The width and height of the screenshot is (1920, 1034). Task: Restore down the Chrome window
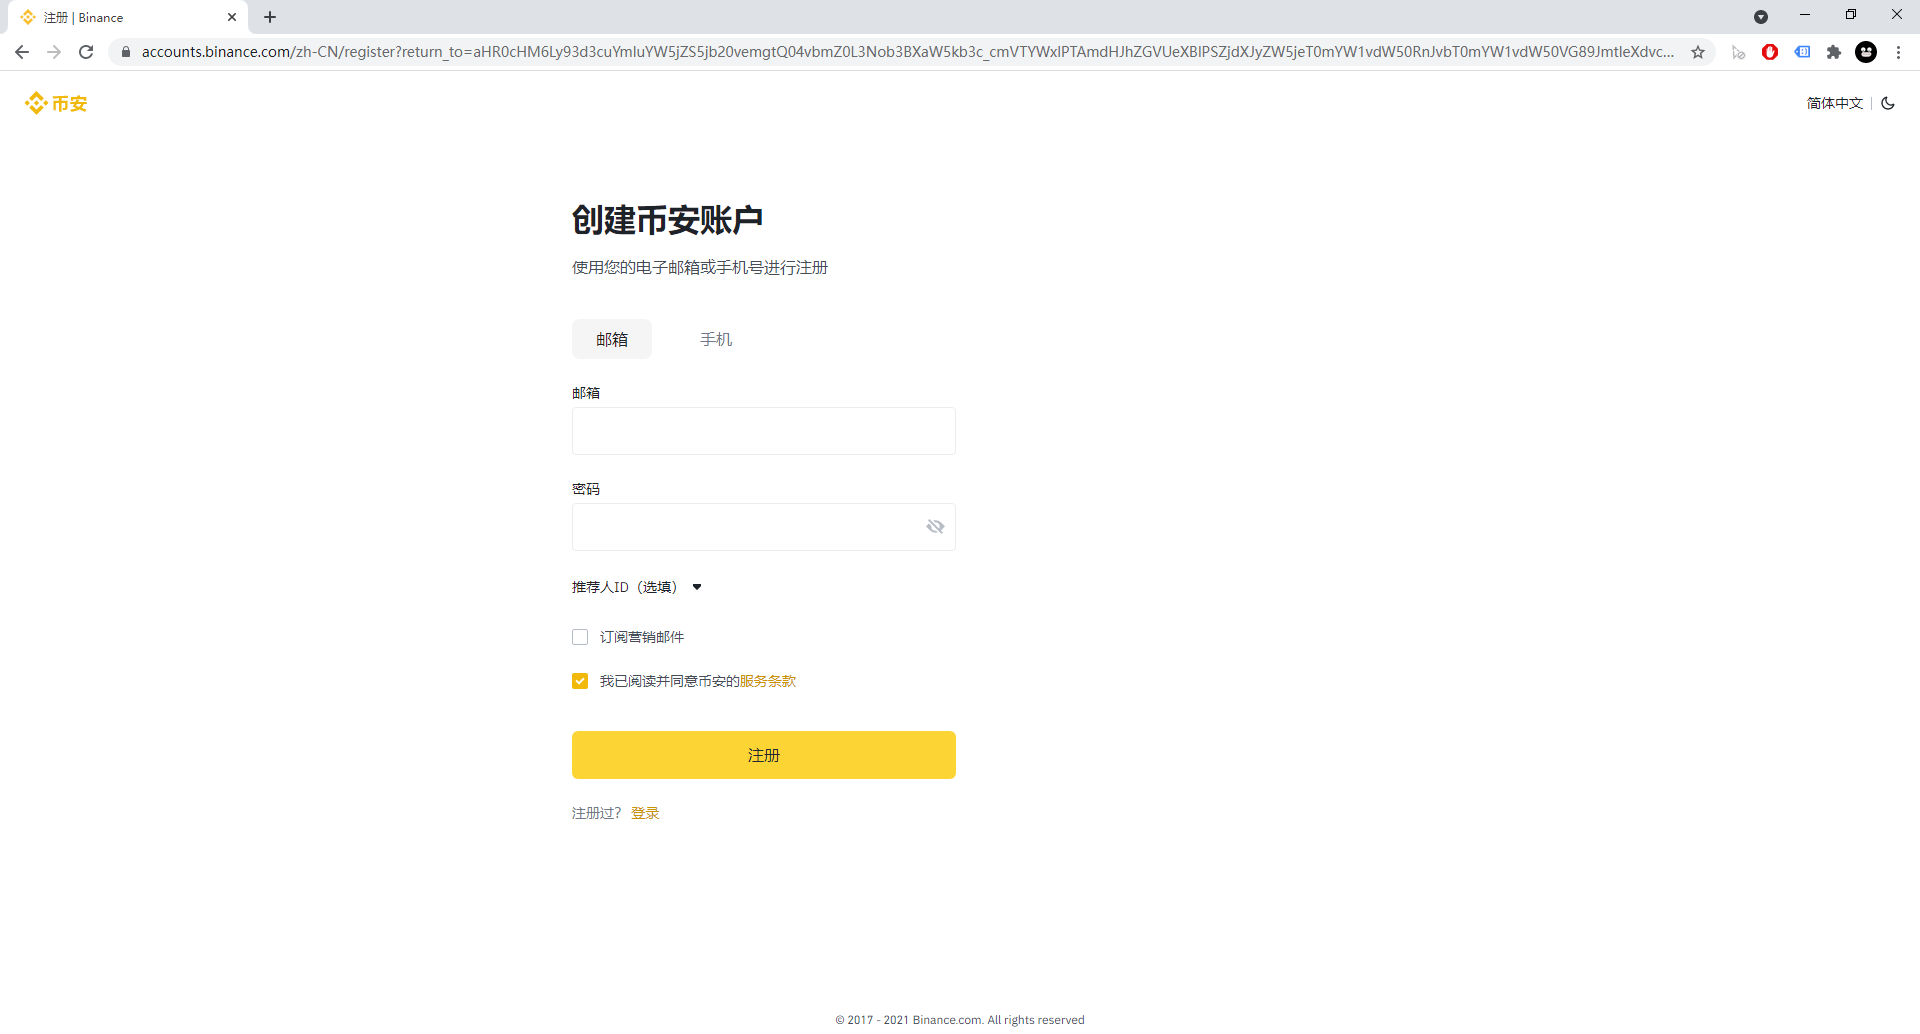click(x=1851, y=15)
